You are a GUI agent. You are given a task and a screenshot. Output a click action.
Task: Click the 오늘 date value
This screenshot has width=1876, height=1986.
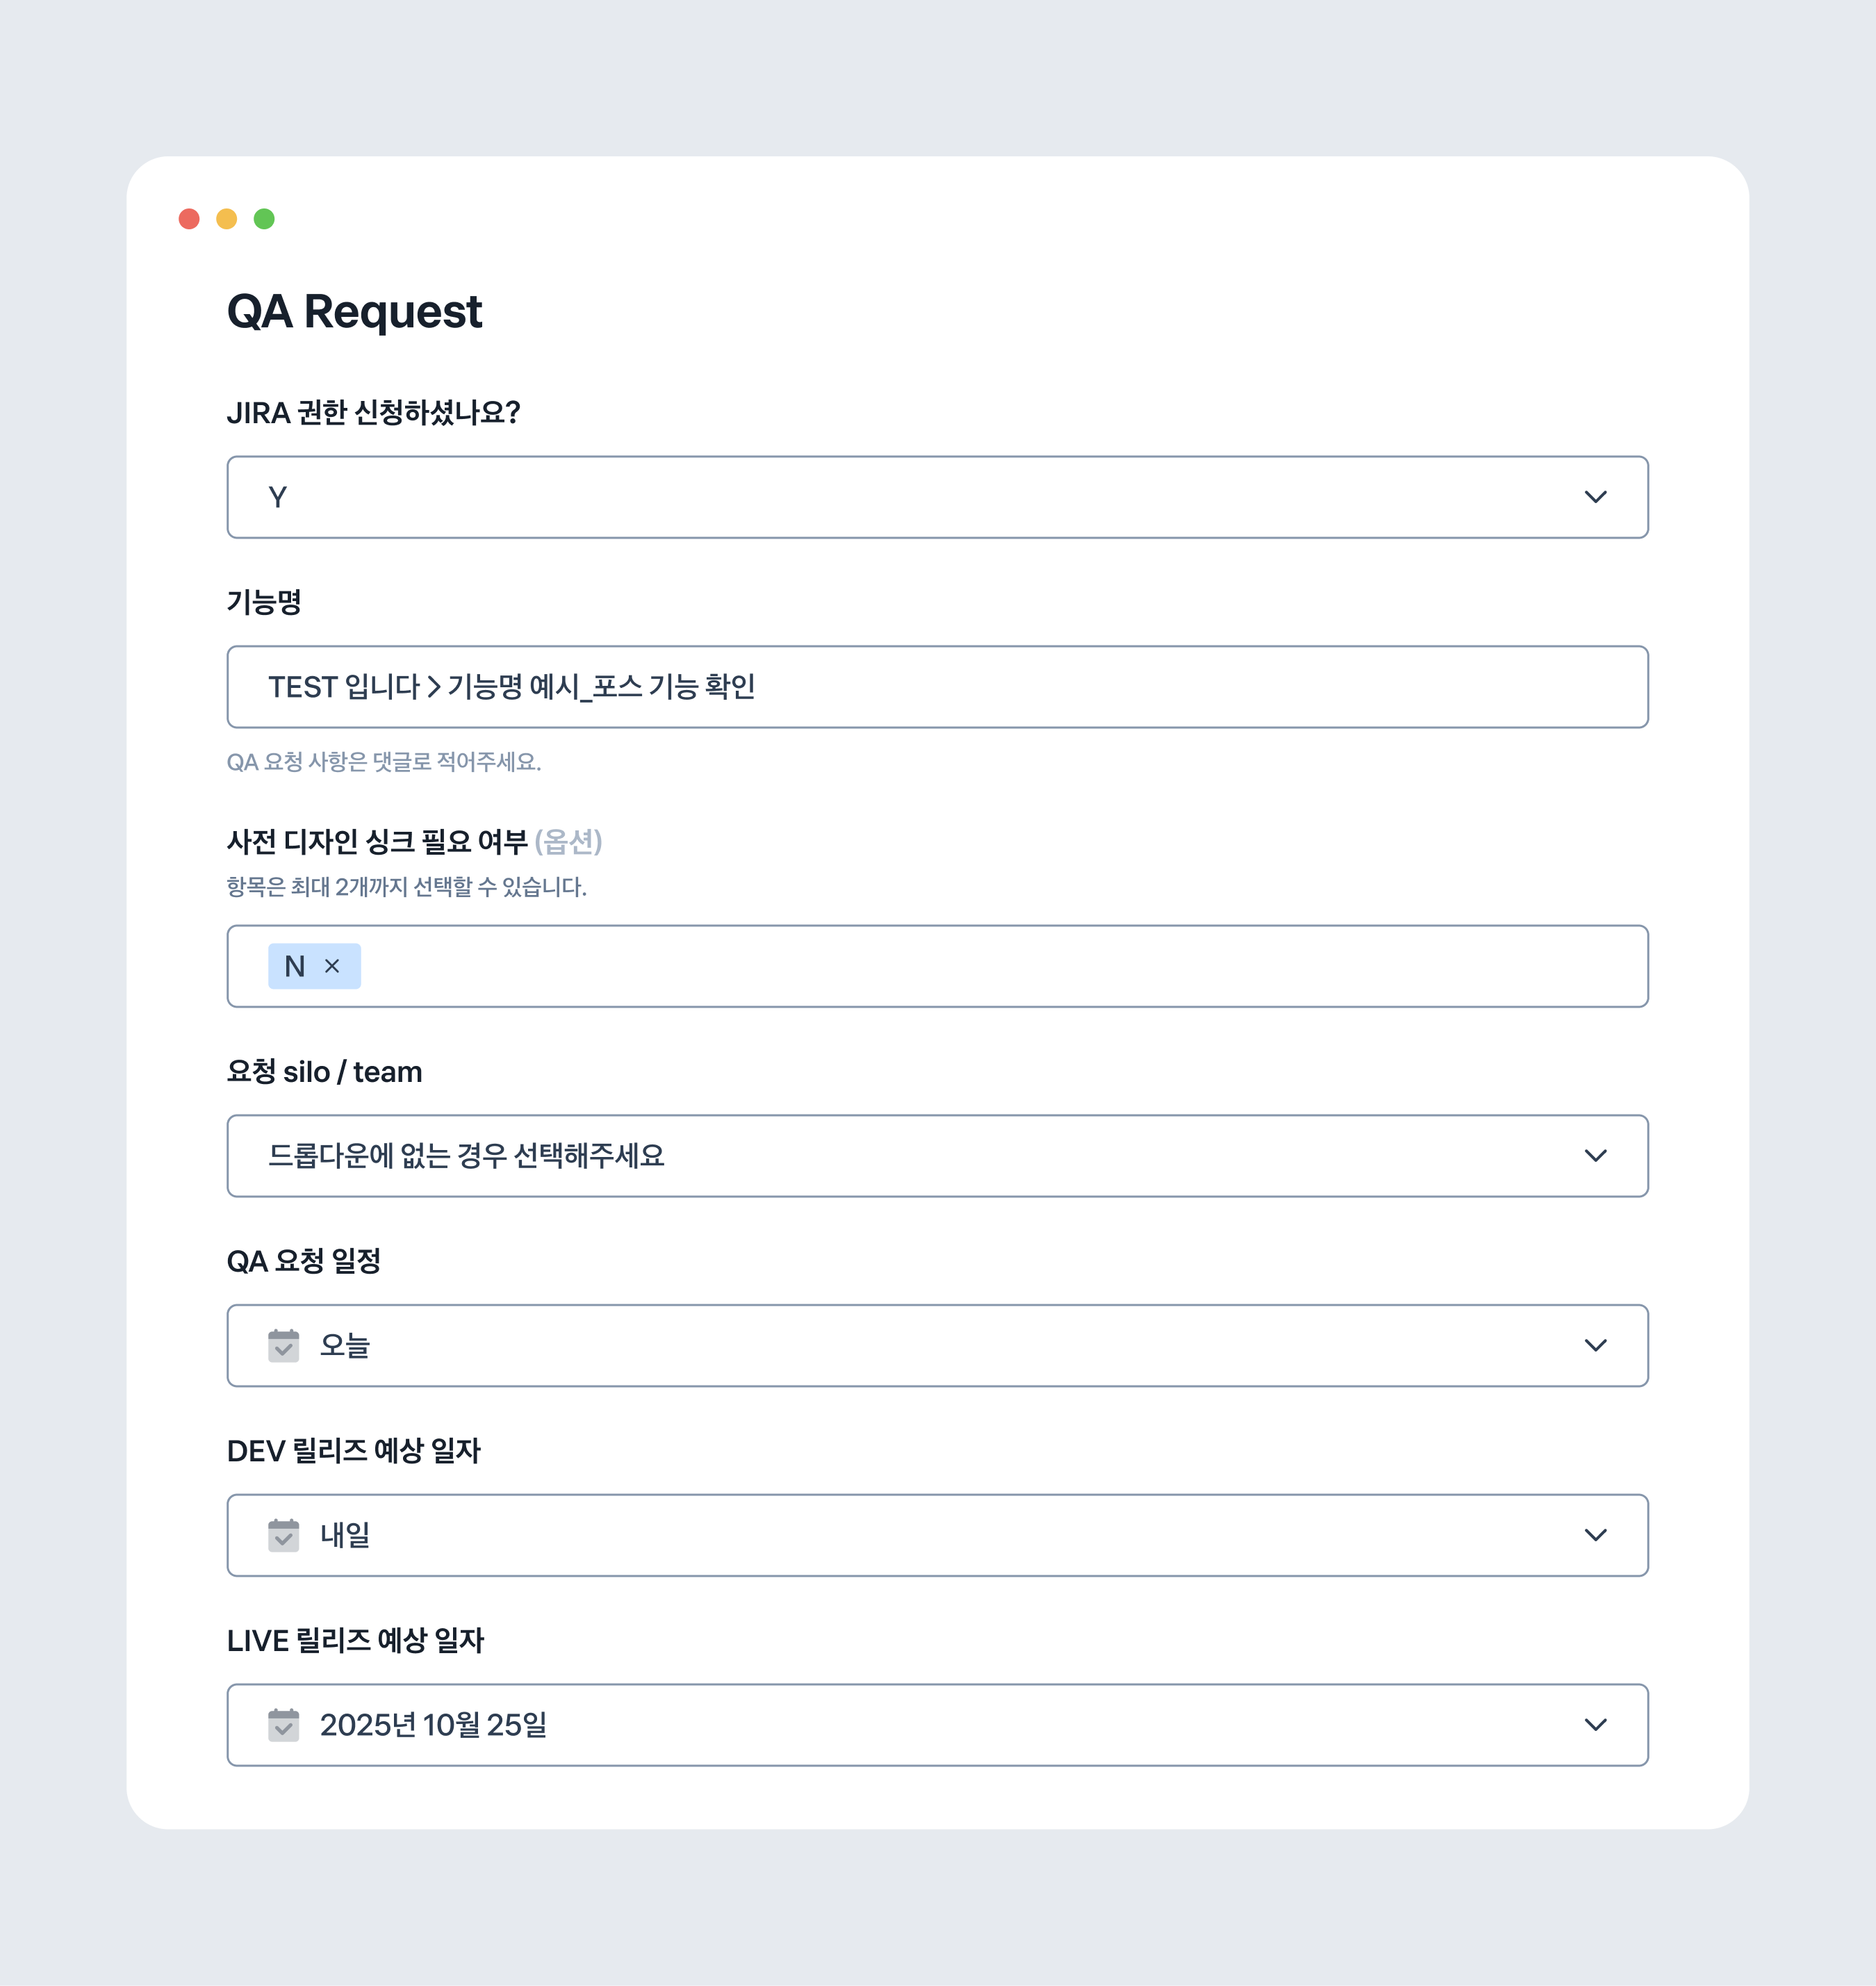click(x=345, y=1345)
